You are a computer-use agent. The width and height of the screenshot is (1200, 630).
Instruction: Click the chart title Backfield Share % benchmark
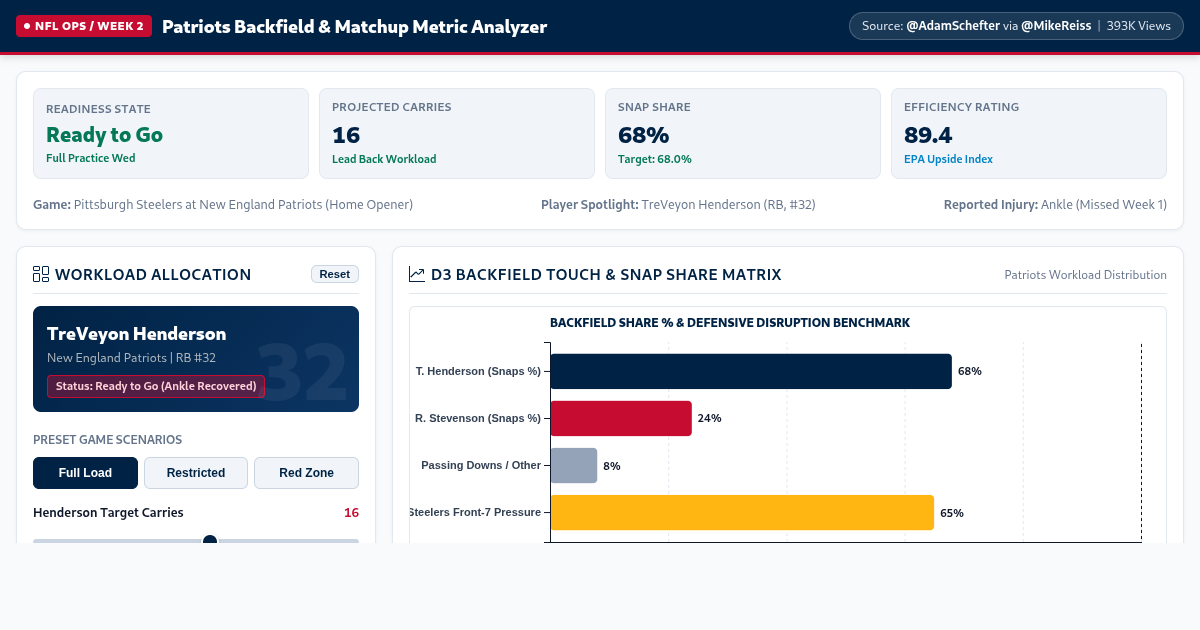(730, 323)
